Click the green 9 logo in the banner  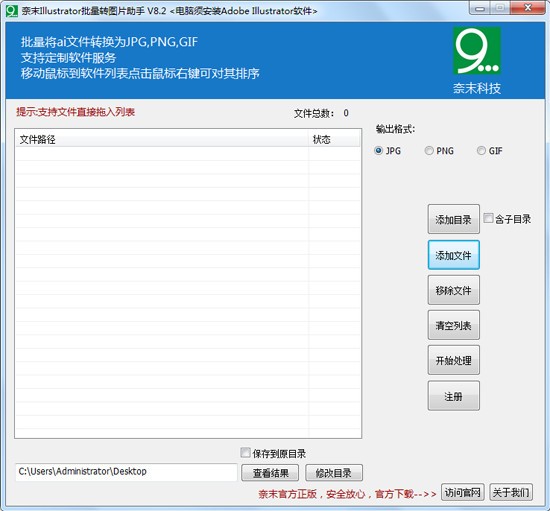(477, 51)
